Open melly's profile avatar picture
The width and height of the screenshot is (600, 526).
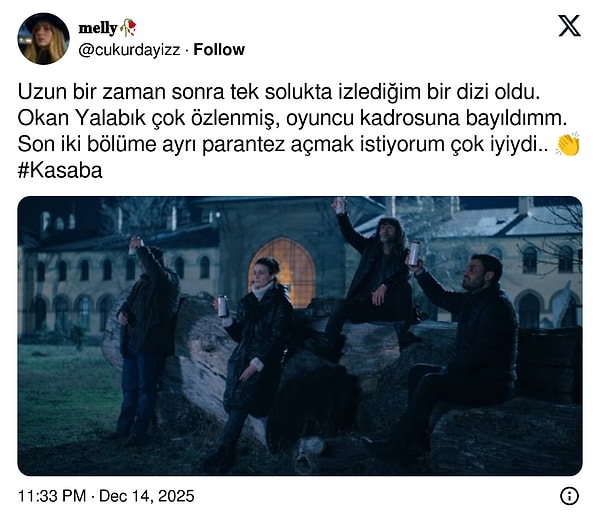pyautogui.click(x=44, y=39)
